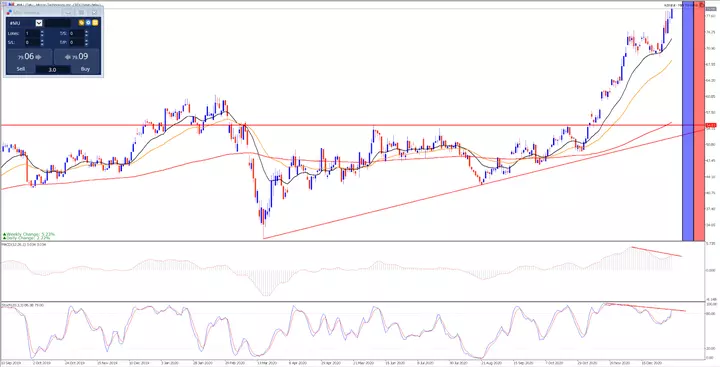Select the red trendline on Stochastic indicator

646,307
